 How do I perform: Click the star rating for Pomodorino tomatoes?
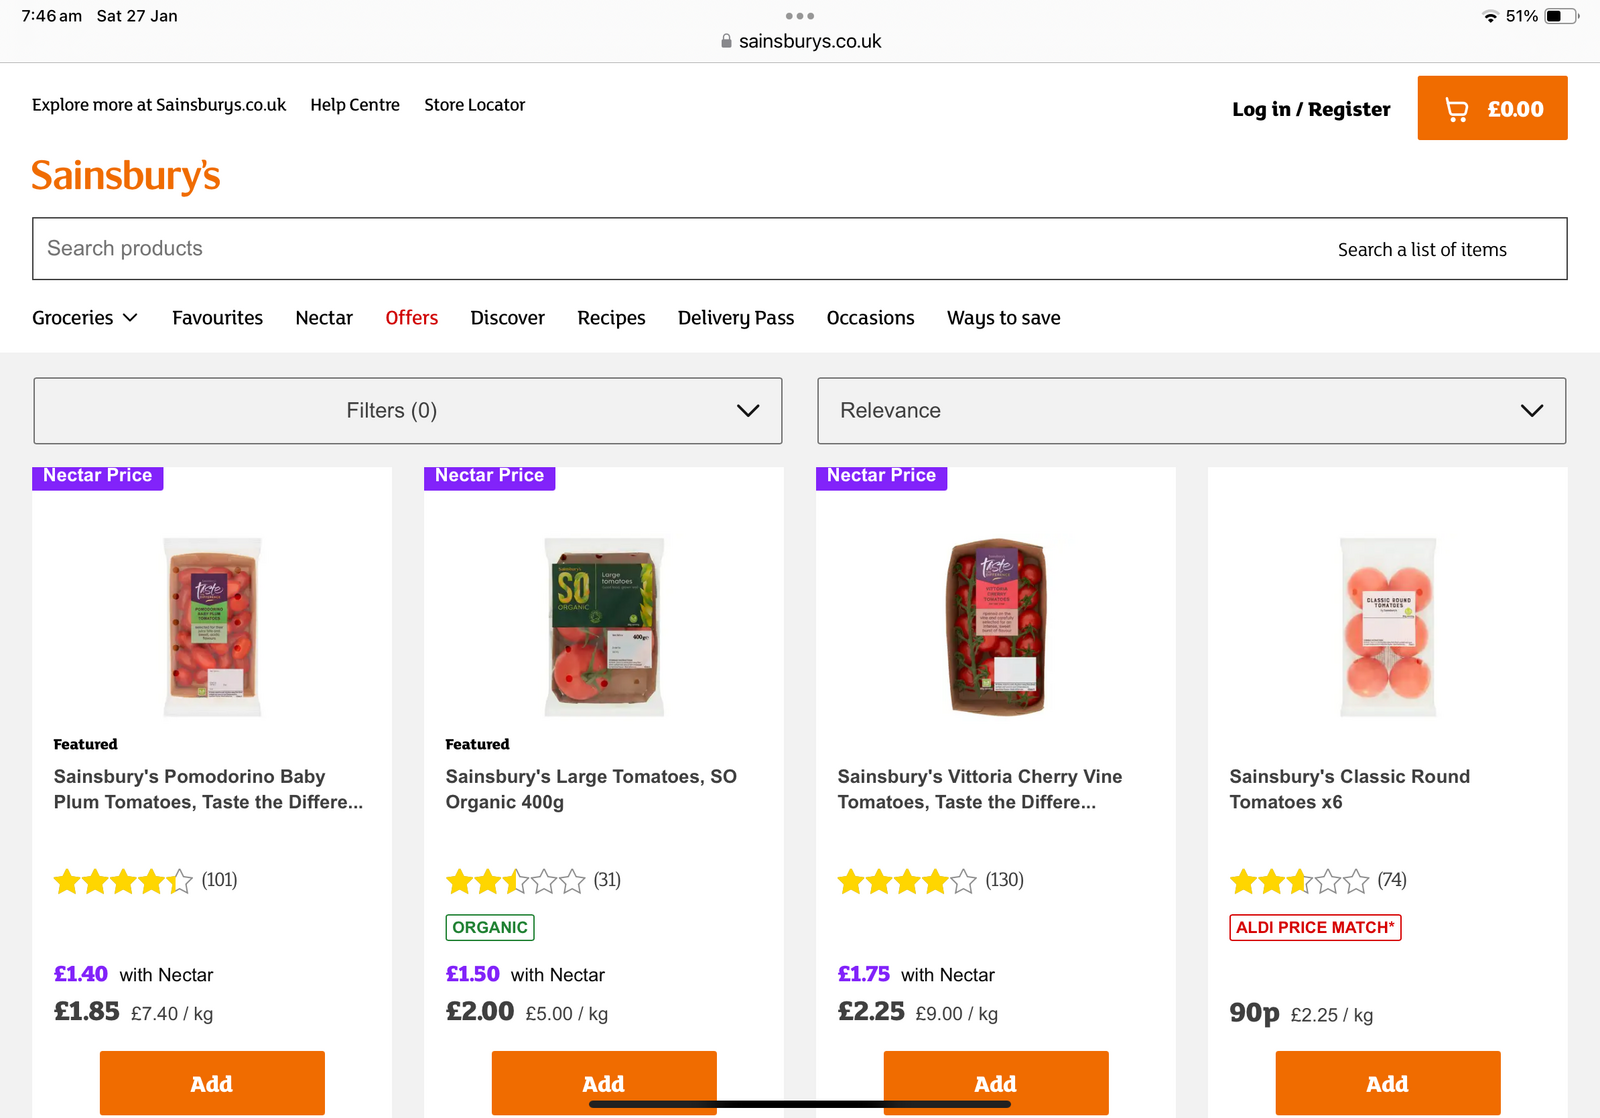[x=123, y=881]
